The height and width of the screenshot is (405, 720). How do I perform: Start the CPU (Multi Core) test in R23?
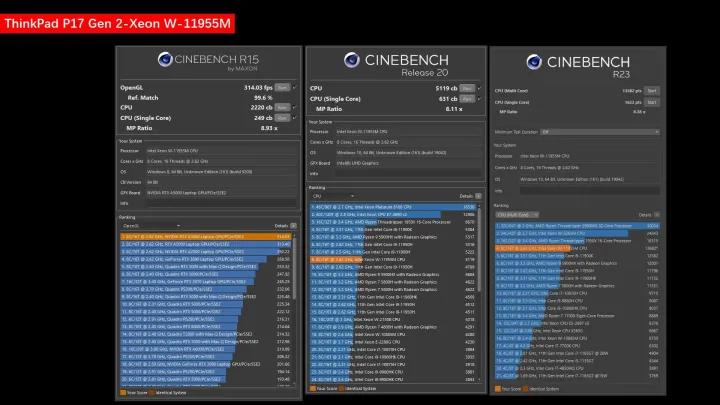pyautogui.click(x=653, y=90)
